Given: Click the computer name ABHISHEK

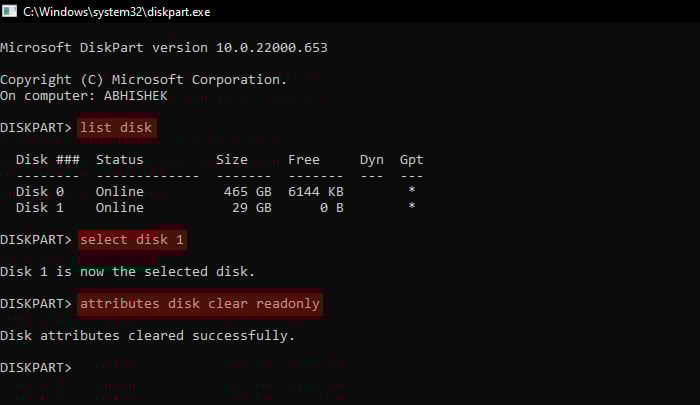Looking at the screenshot, I should pos(136,96).
